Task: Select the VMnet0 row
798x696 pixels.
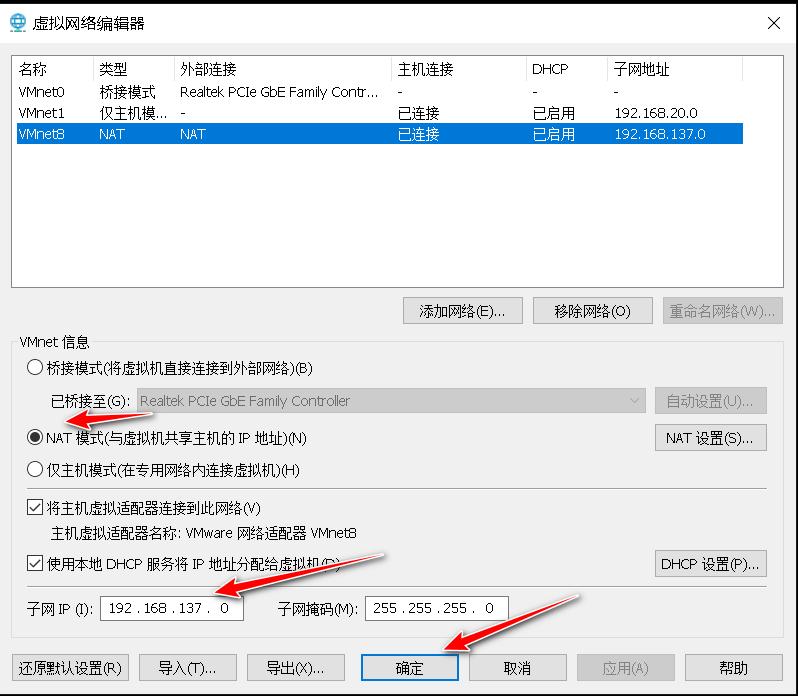Action: (380, 92)
